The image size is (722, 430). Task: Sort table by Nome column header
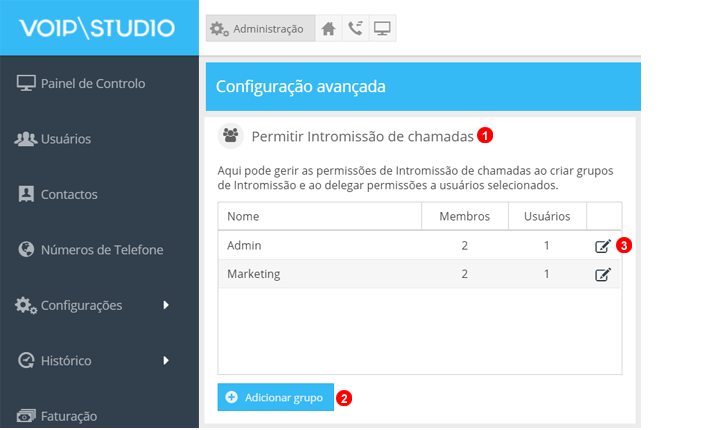point(244,216)
